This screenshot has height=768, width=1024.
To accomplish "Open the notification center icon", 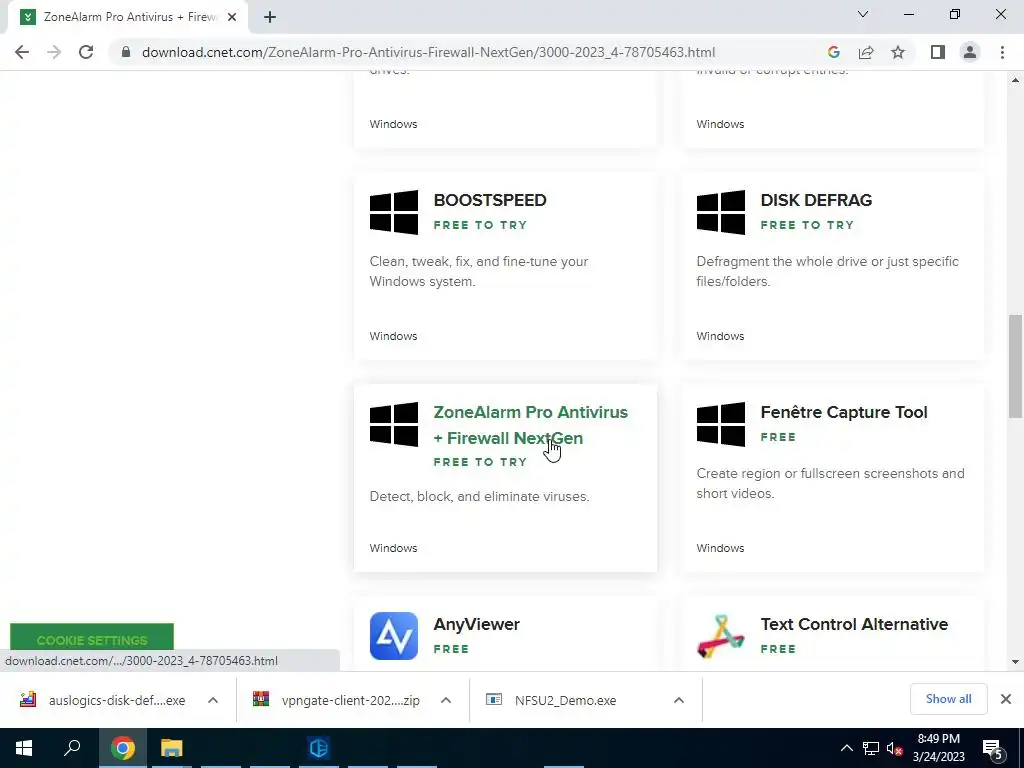I will click(x=993, y=748).
